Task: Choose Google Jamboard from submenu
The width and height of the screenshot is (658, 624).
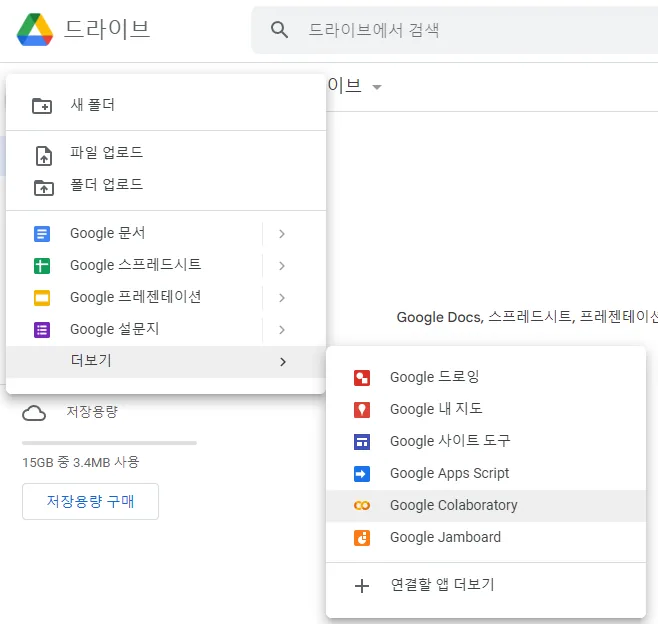Action: (486, 538)
